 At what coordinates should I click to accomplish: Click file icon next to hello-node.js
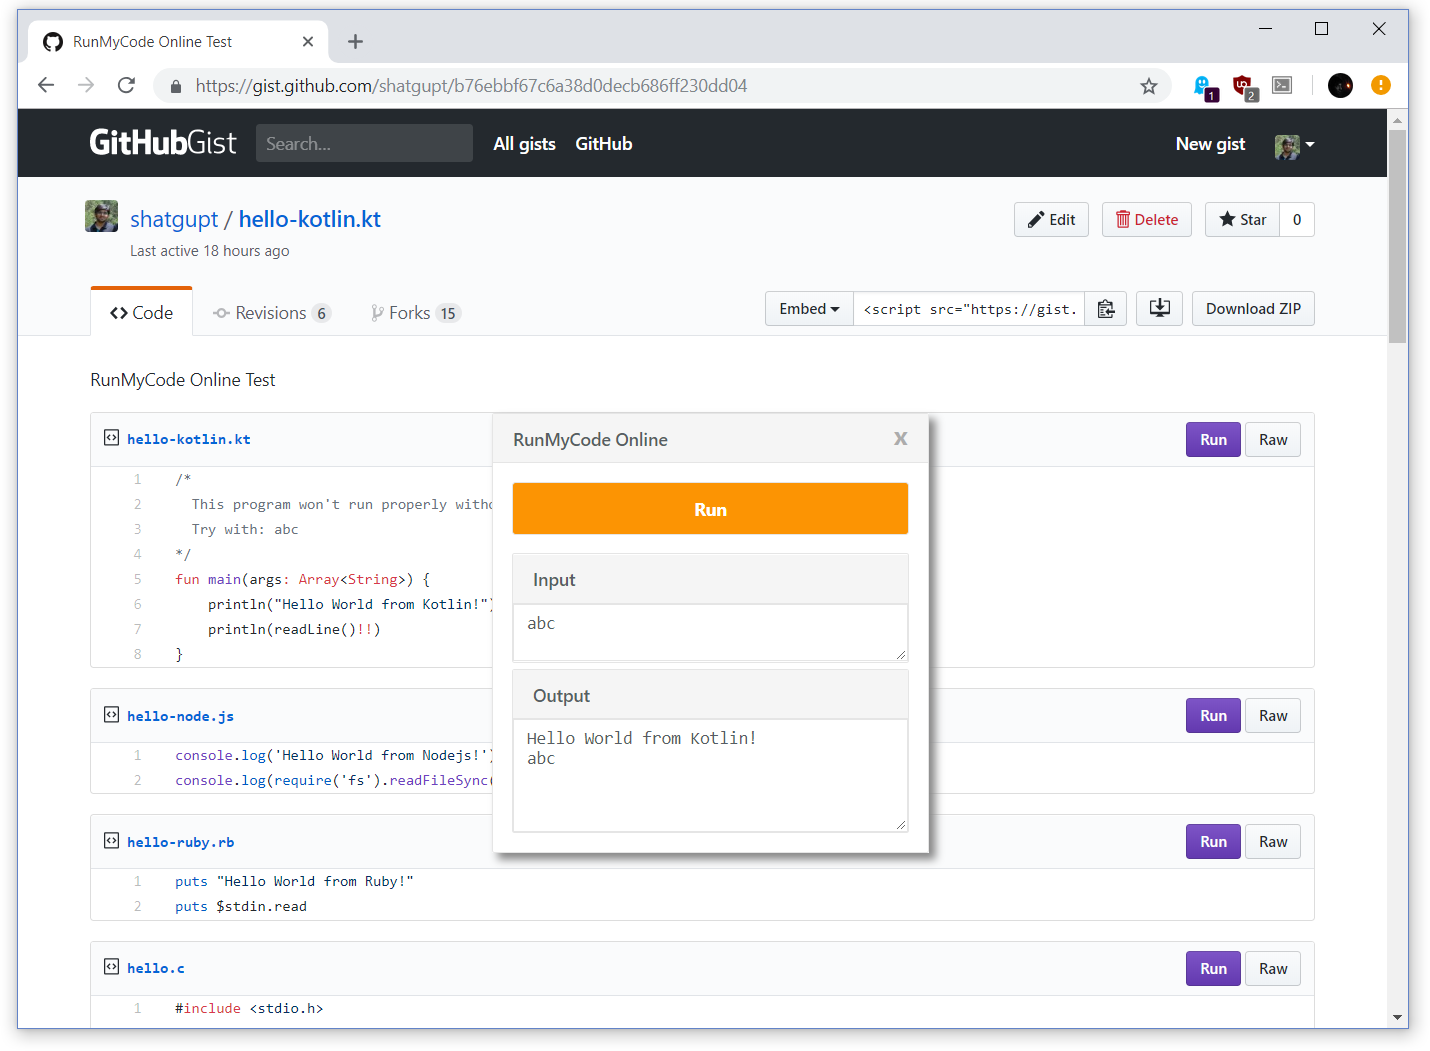tap(111, 715)
